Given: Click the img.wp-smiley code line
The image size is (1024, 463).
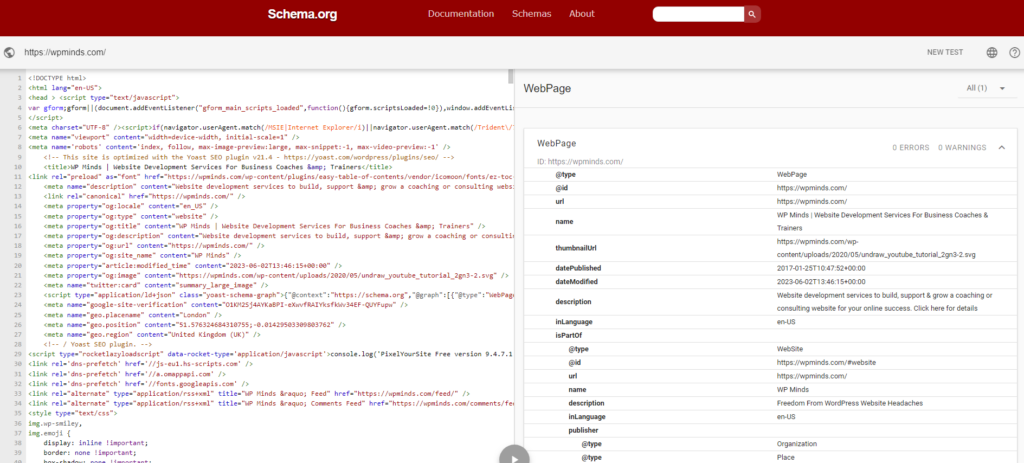Looking at the screenshot, I should point(54,423).
